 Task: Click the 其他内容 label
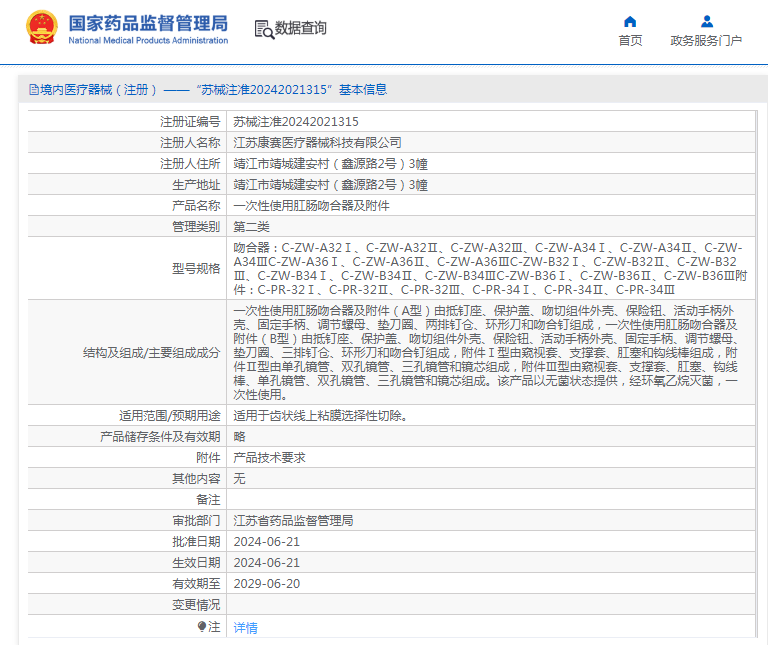click(x=196, y=479)
